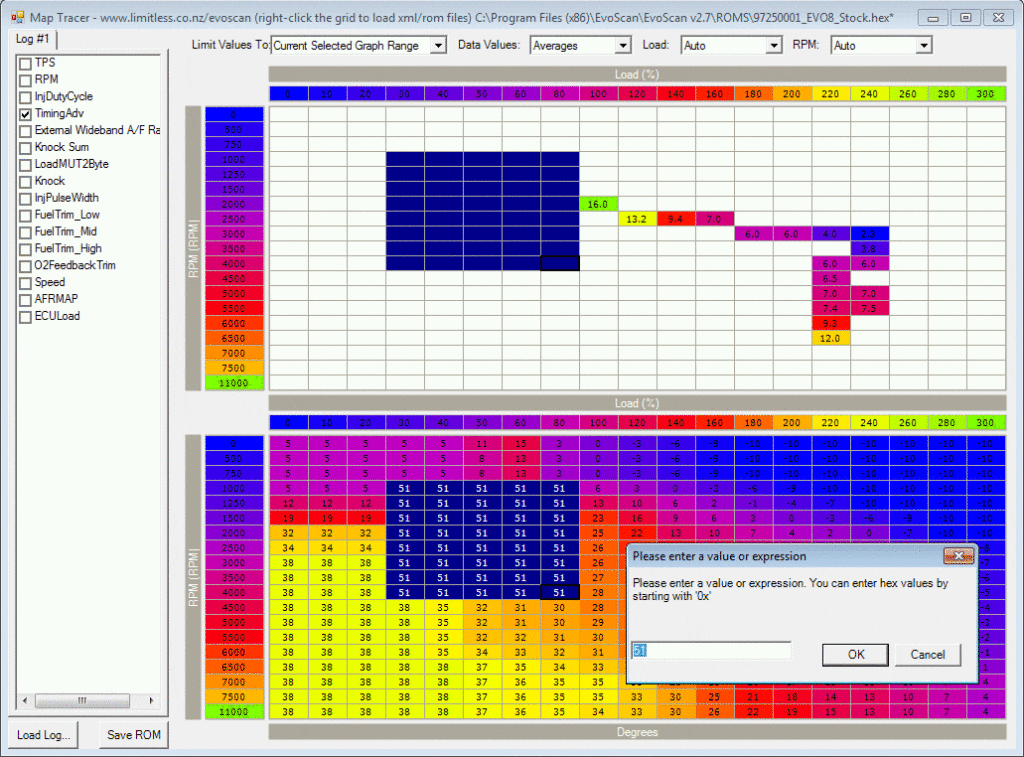
Task: Click the horizontal scrollbar under the log list
Action: (x=82, y=701)
